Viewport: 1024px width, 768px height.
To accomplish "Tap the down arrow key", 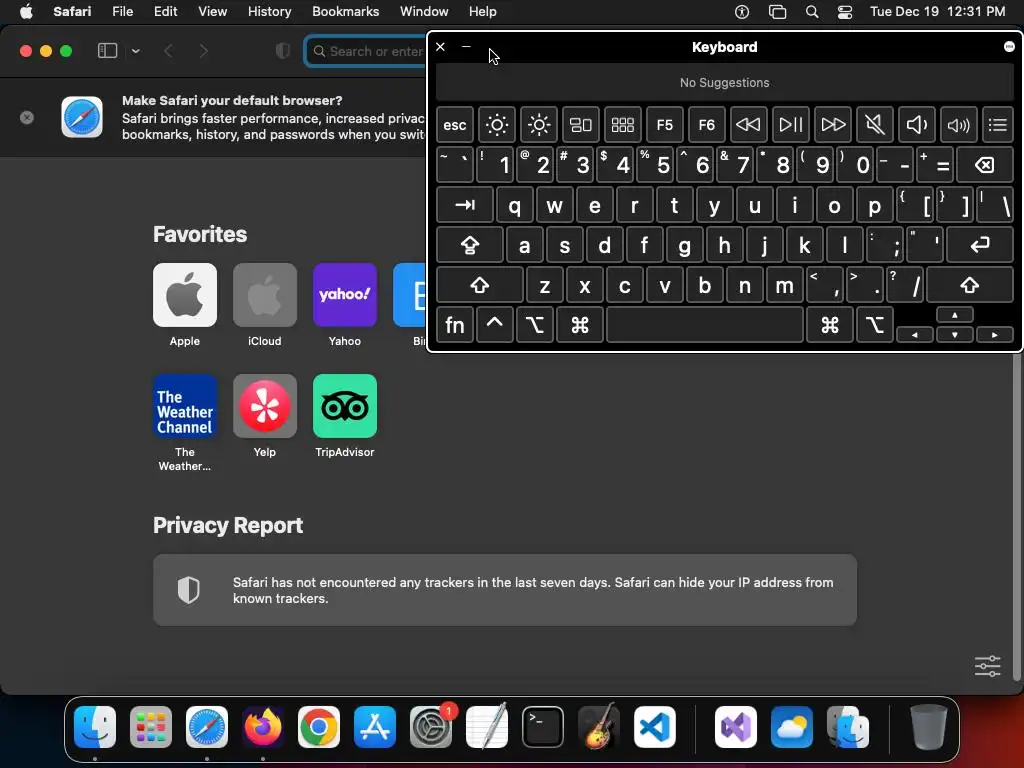I will [x=955, y=335].
